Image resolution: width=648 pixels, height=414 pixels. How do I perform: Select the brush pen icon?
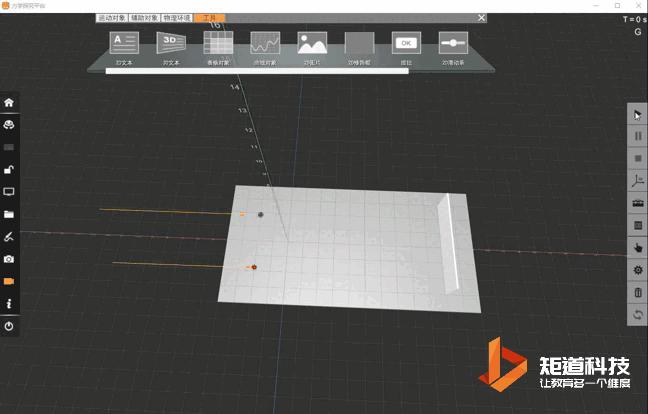pyautogui.click(x=9, y=237)
